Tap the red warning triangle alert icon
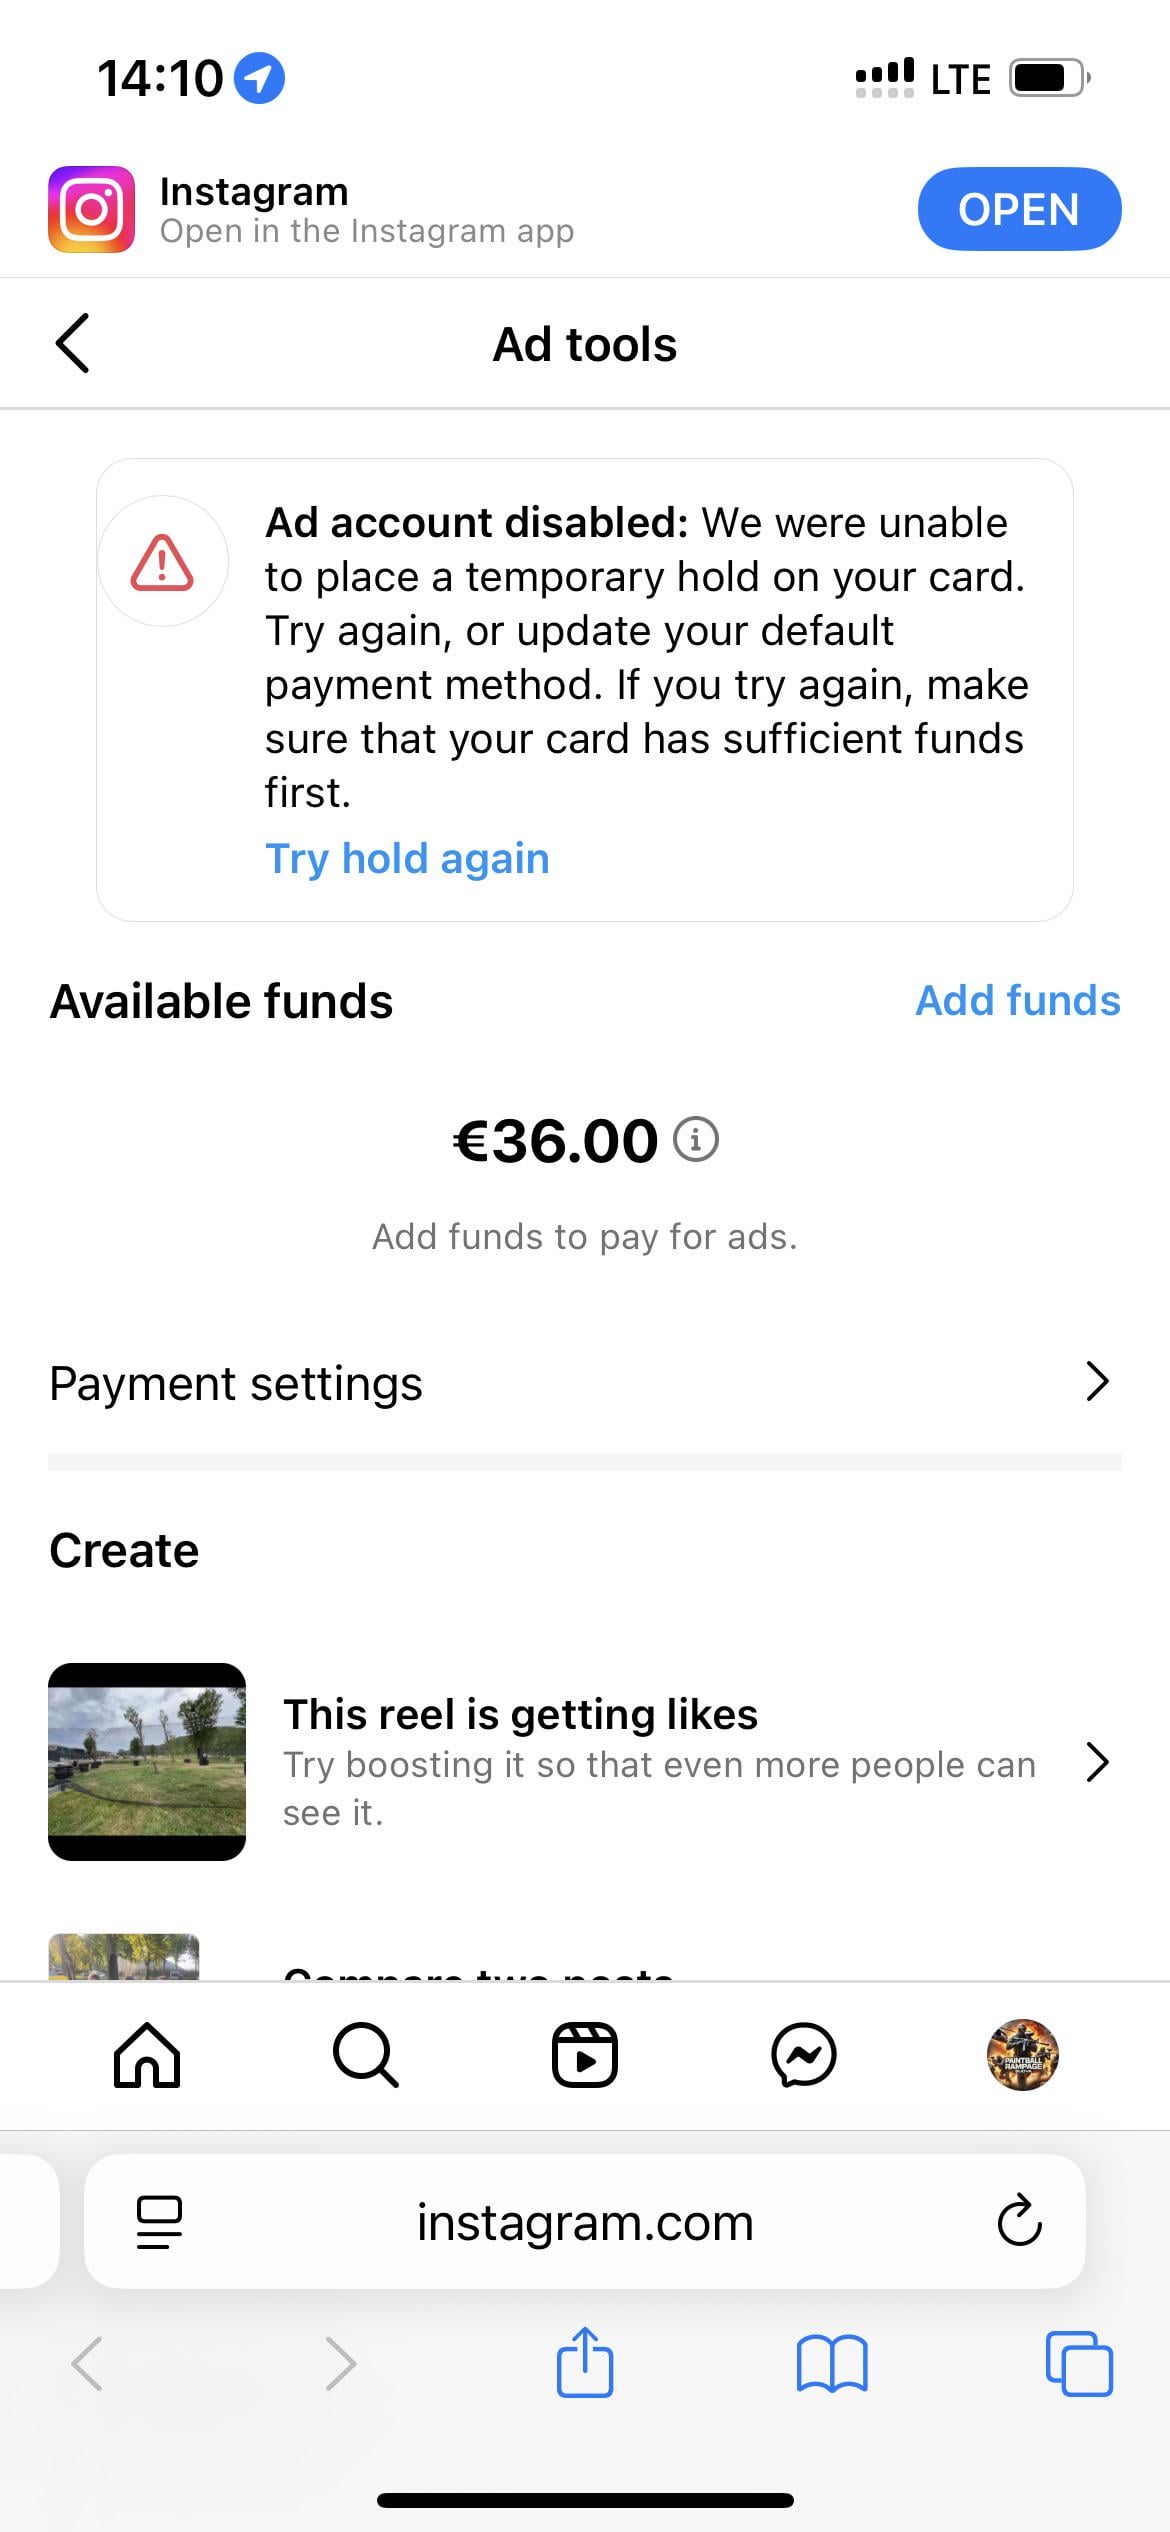Viewport: 1170px width, 2532px height. pyautogui.click(x=162, y=562)
